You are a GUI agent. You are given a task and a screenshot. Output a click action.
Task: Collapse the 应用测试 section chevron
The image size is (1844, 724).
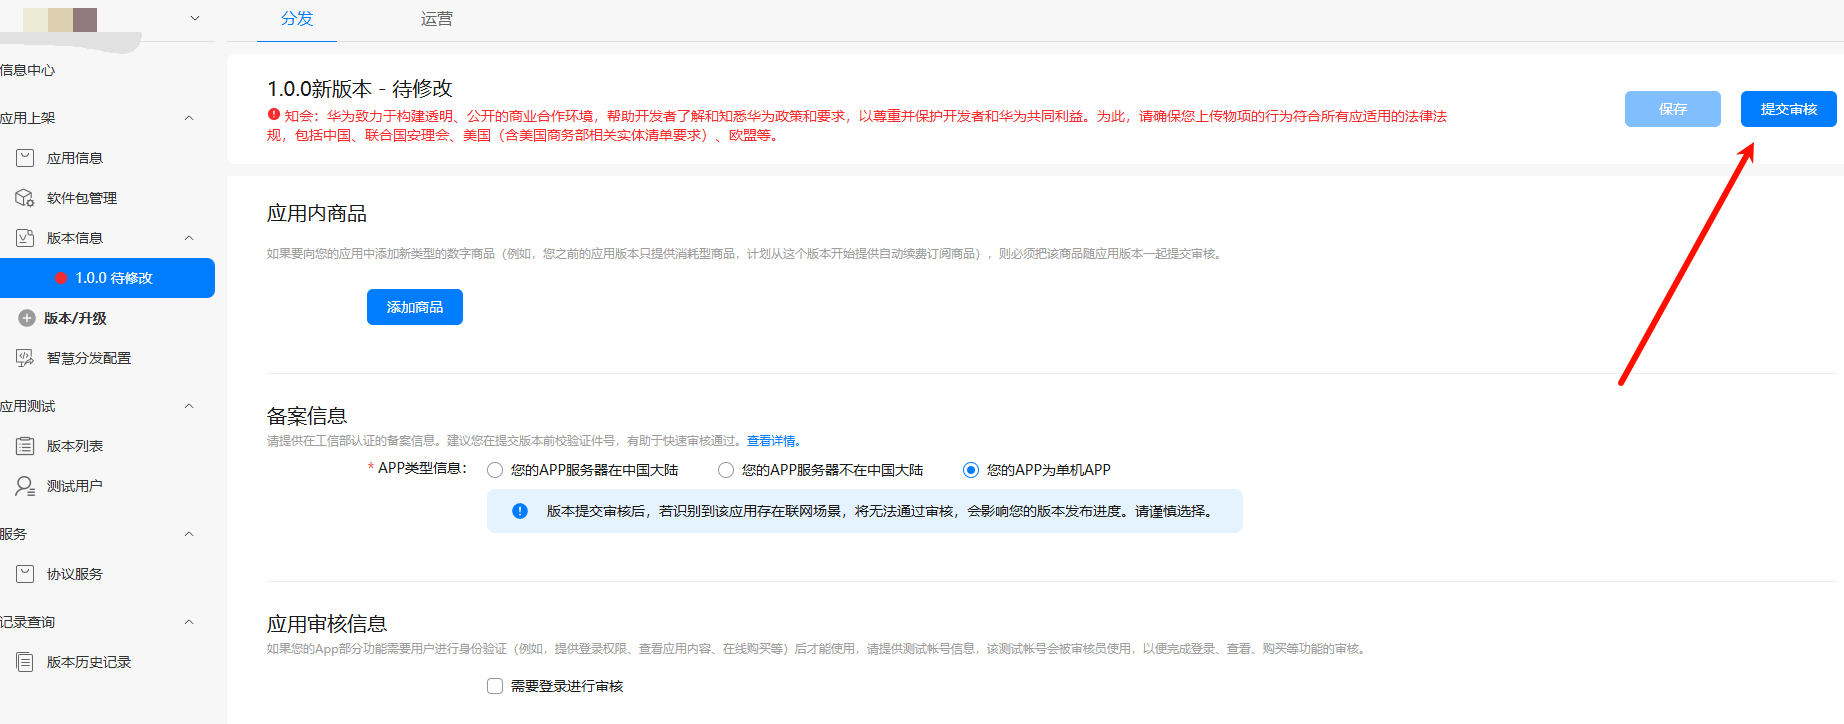[189, 406]
